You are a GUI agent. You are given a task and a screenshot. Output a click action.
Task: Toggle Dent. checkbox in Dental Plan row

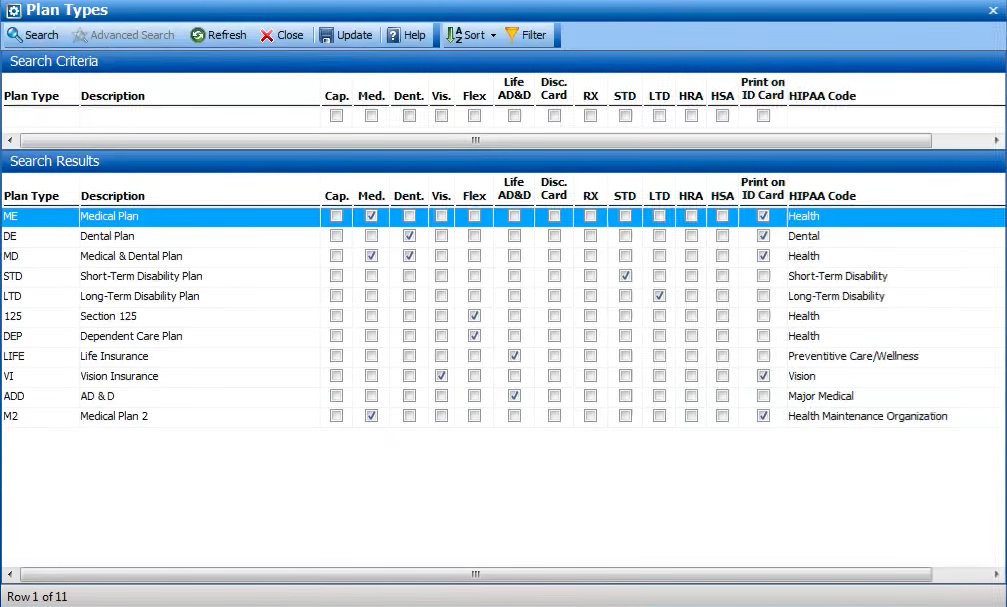(x=409, y=236)
